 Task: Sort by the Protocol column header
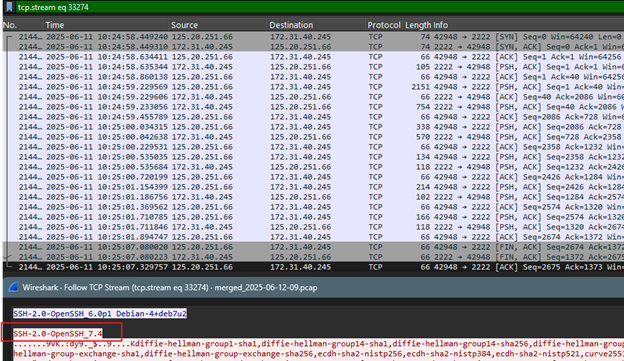pyautogui.click(x=384, y=25)
